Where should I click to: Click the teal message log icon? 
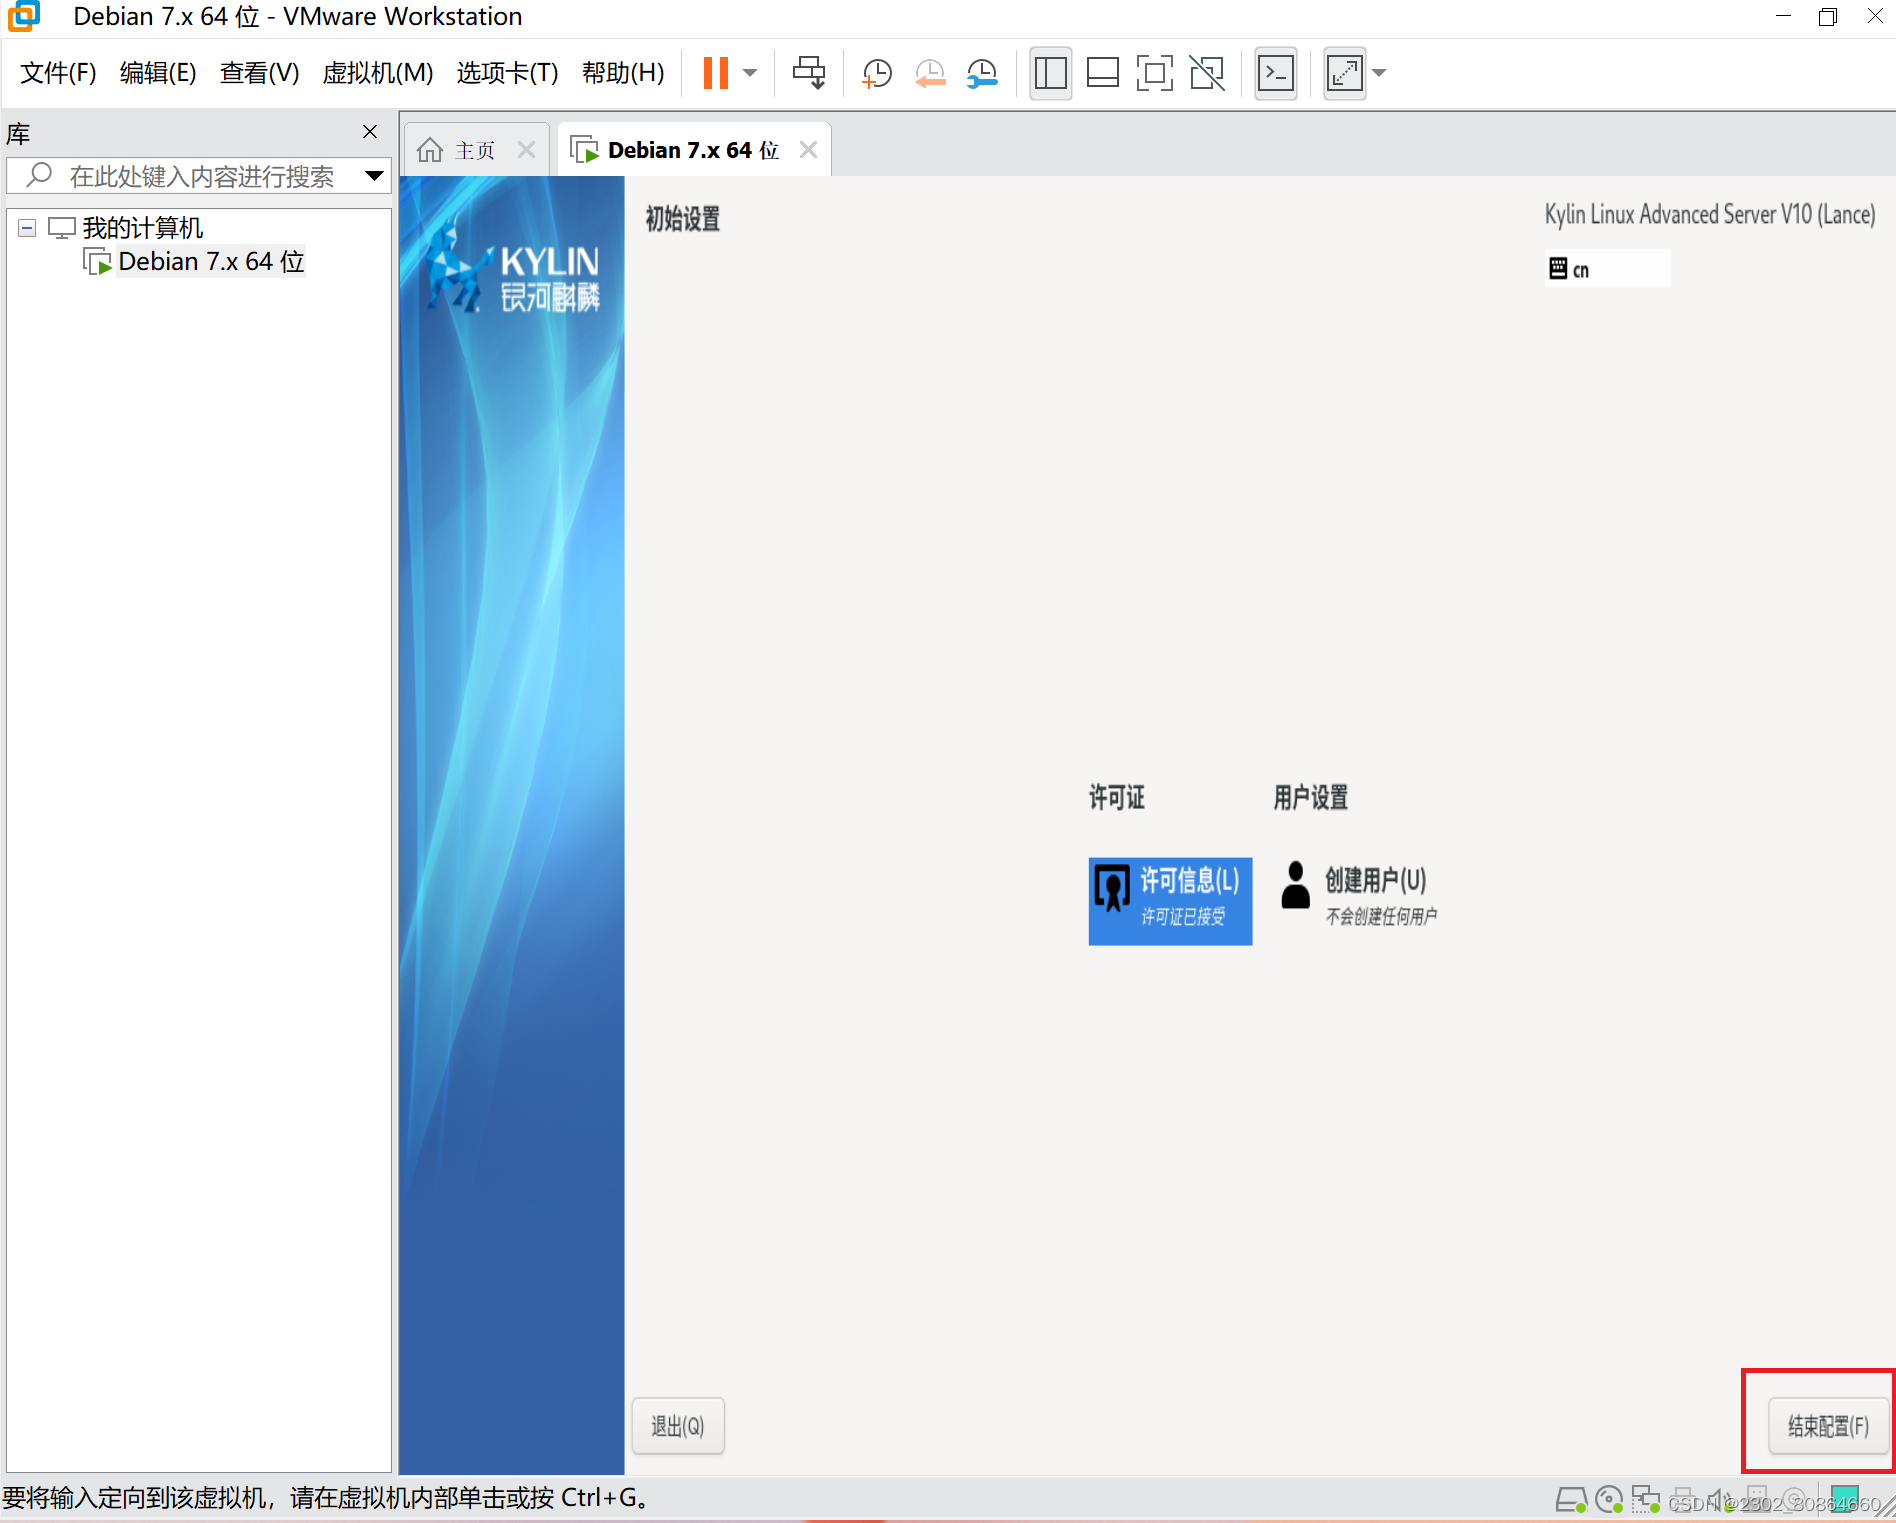[x=1844, y=1500]
